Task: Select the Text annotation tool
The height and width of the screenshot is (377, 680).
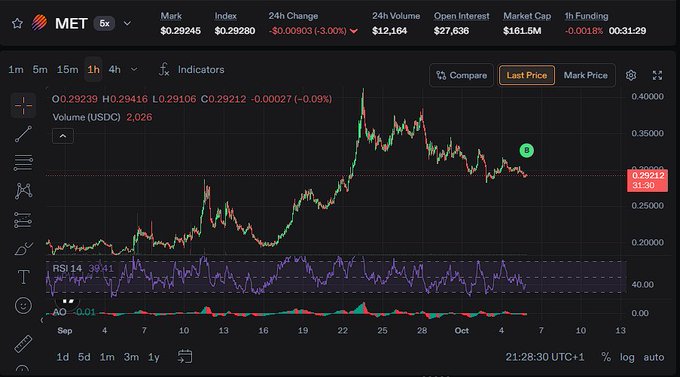Action: click(23, 277)
